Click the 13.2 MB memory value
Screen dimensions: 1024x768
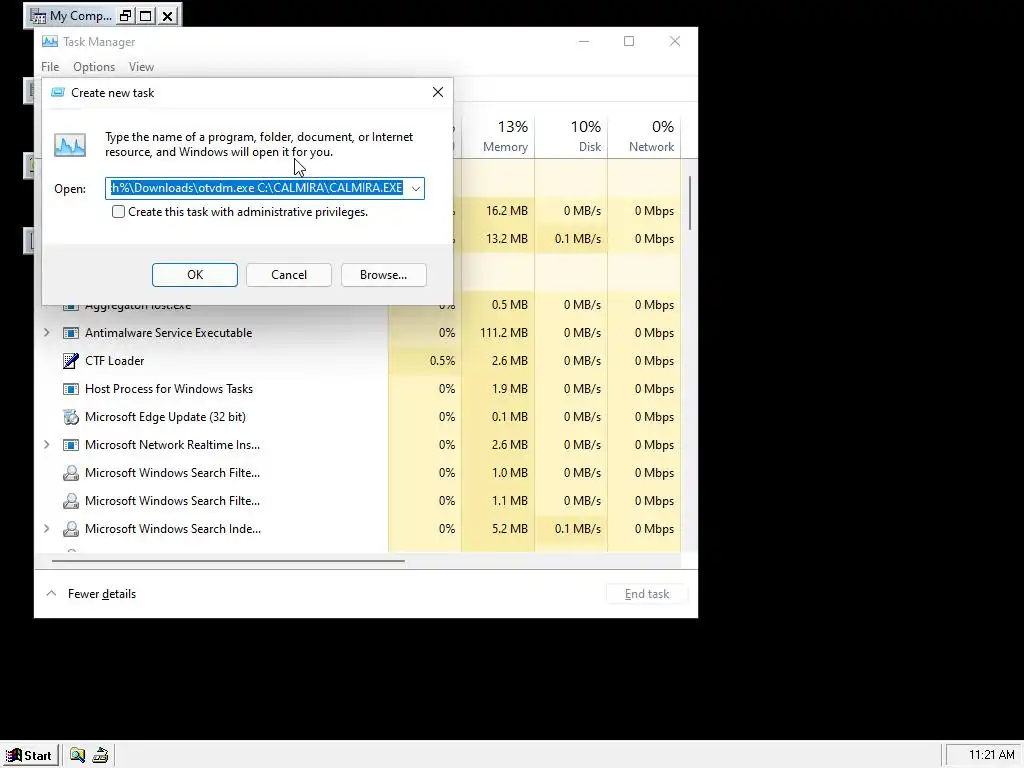pos(507,239)
